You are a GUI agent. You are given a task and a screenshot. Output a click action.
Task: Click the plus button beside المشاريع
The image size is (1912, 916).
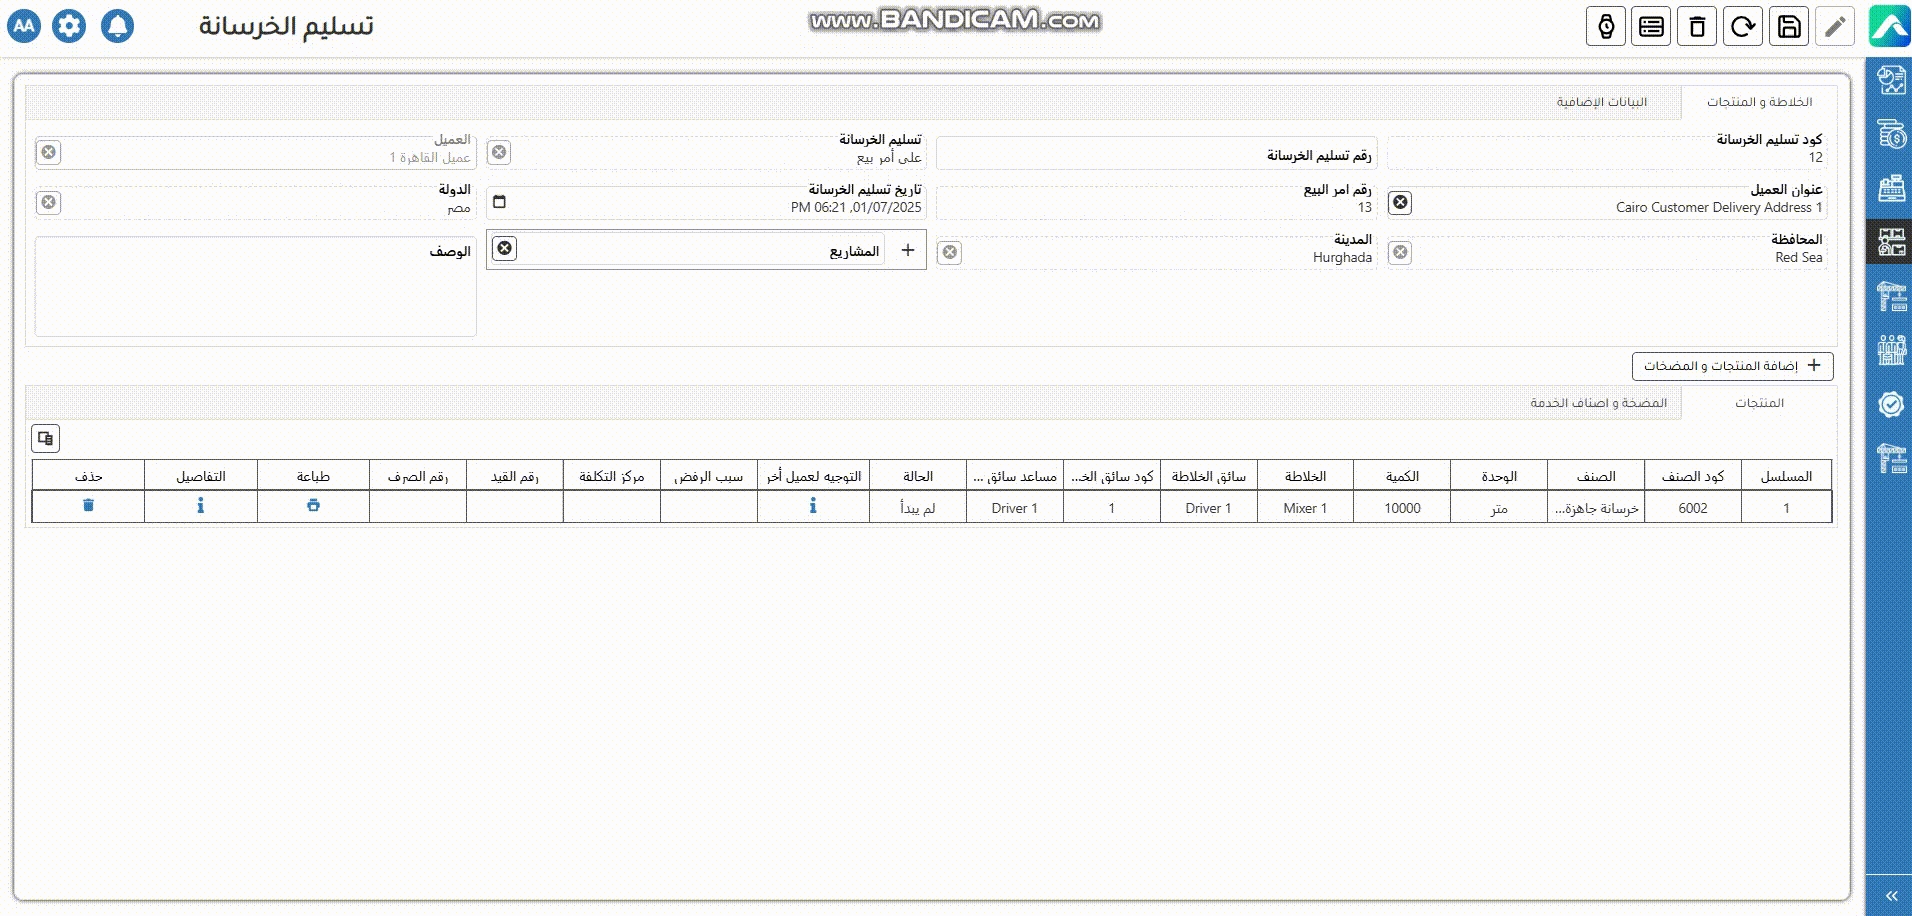908,250
